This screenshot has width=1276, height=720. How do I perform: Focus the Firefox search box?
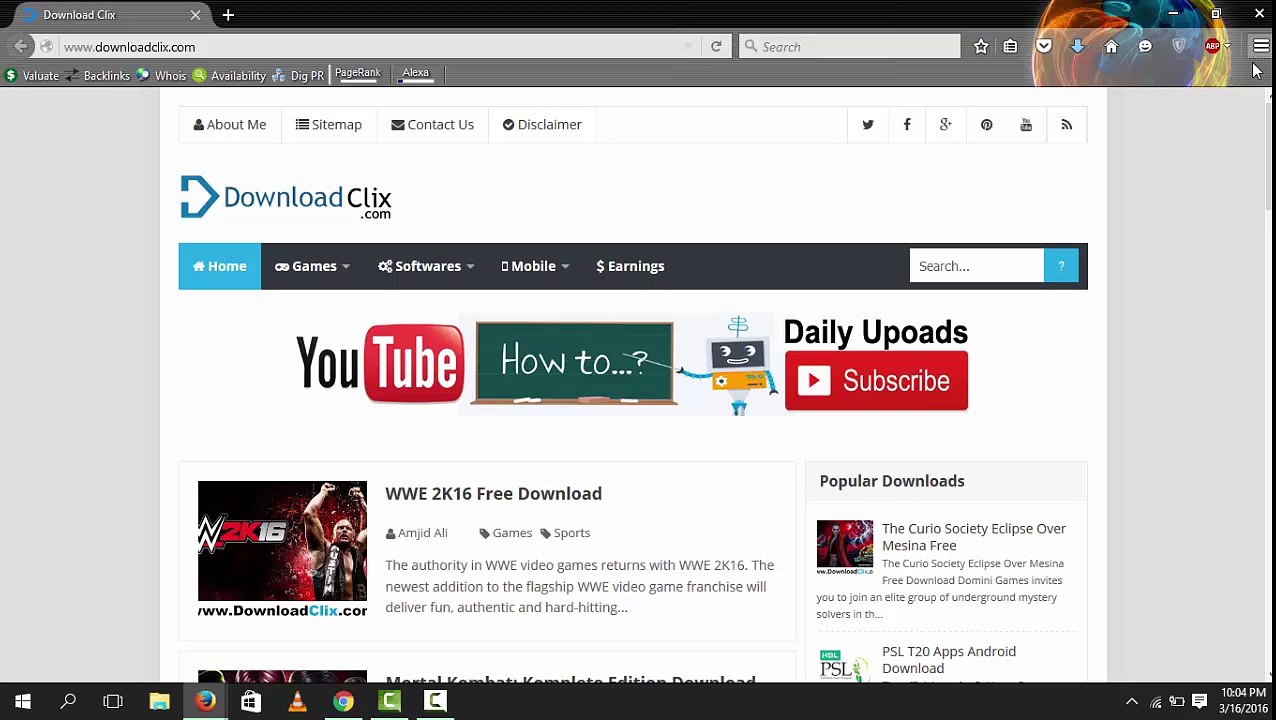click(850, 47)
